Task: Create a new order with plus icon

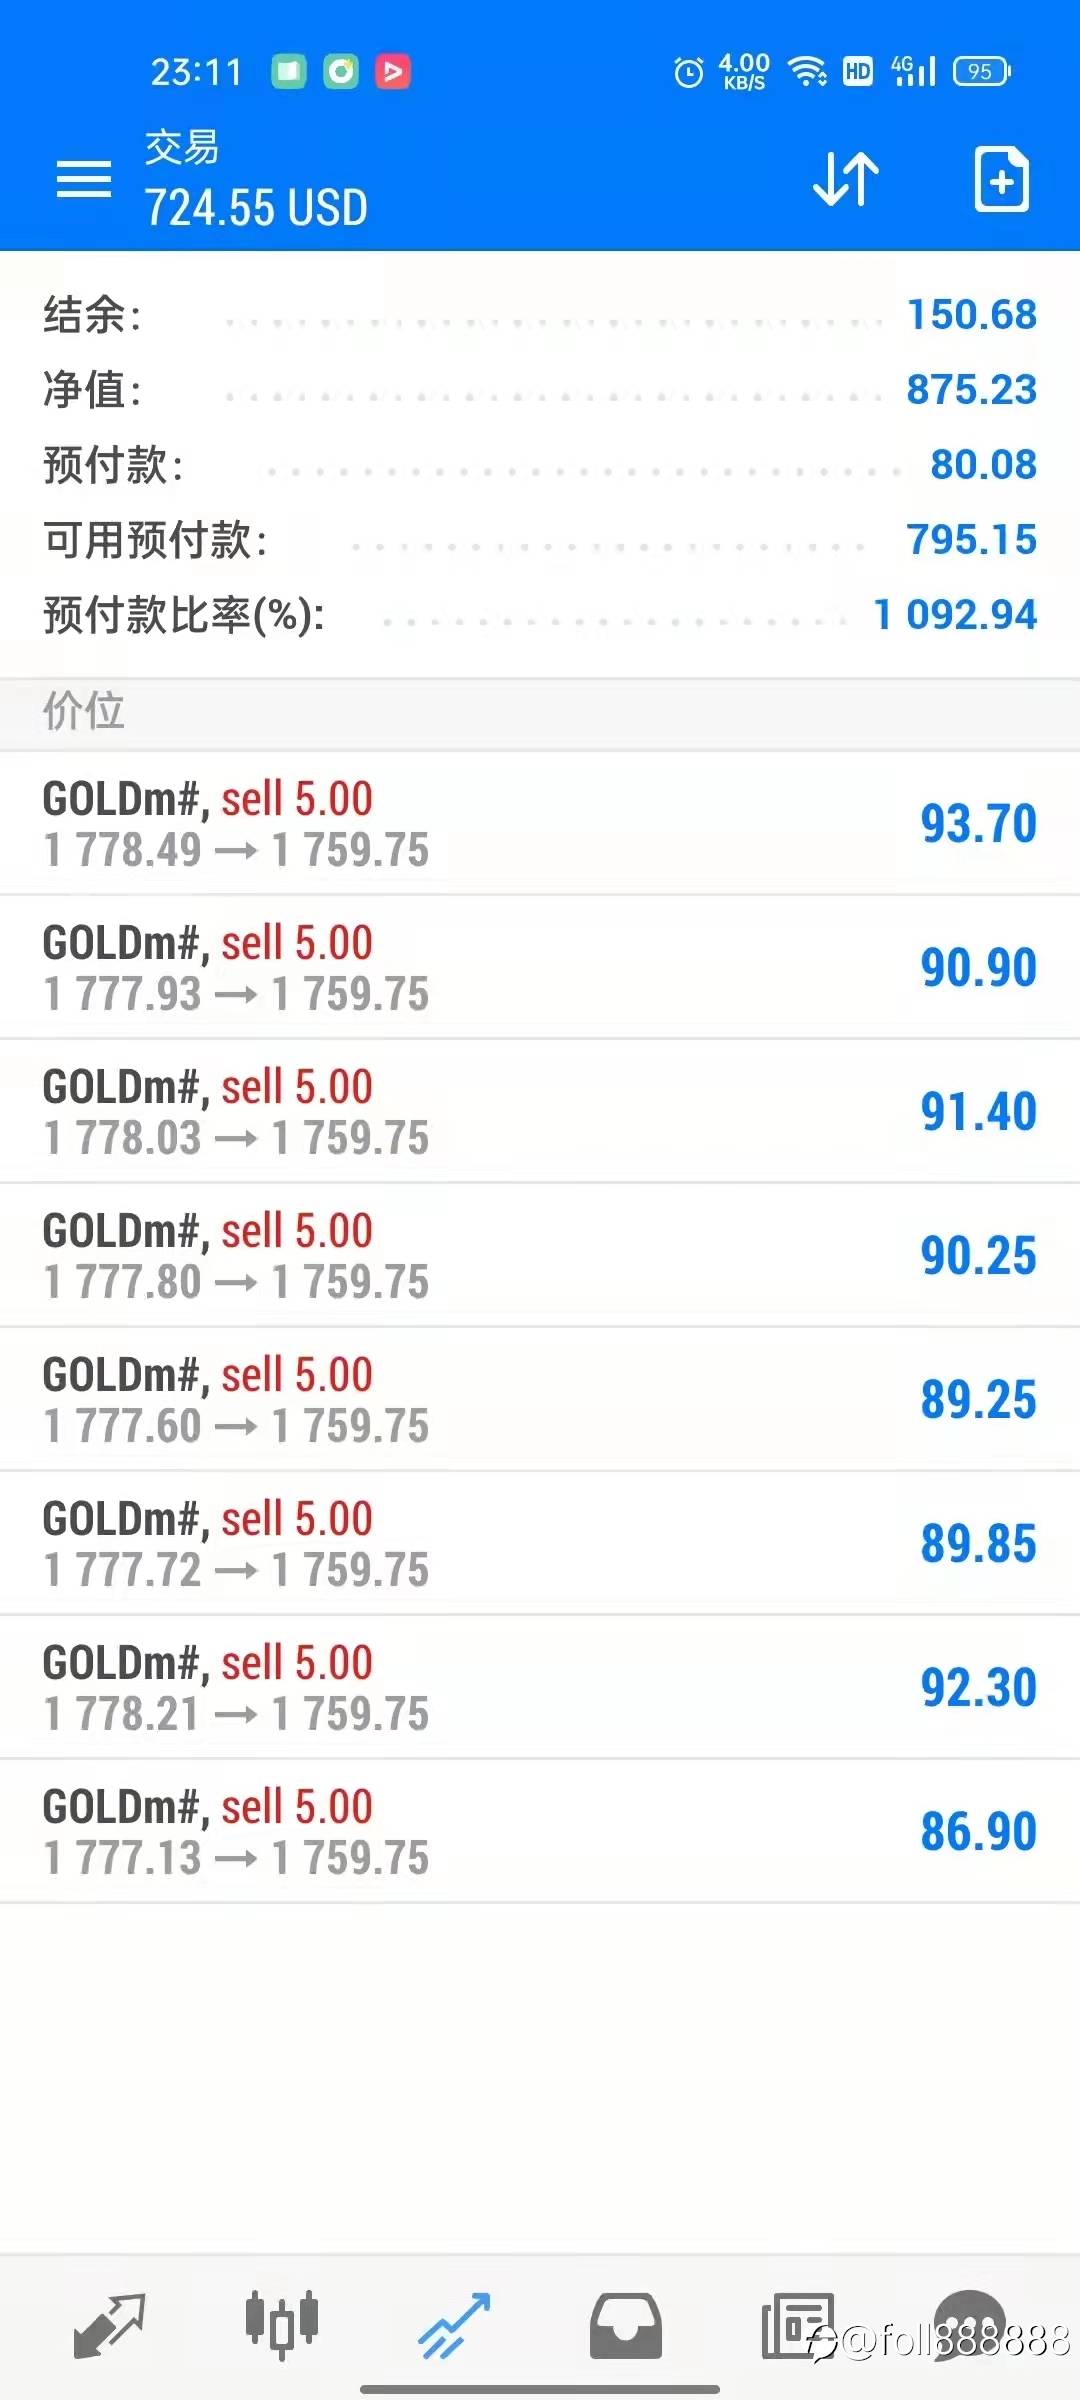Action: pyautogui.click(x=1002, y=180)
